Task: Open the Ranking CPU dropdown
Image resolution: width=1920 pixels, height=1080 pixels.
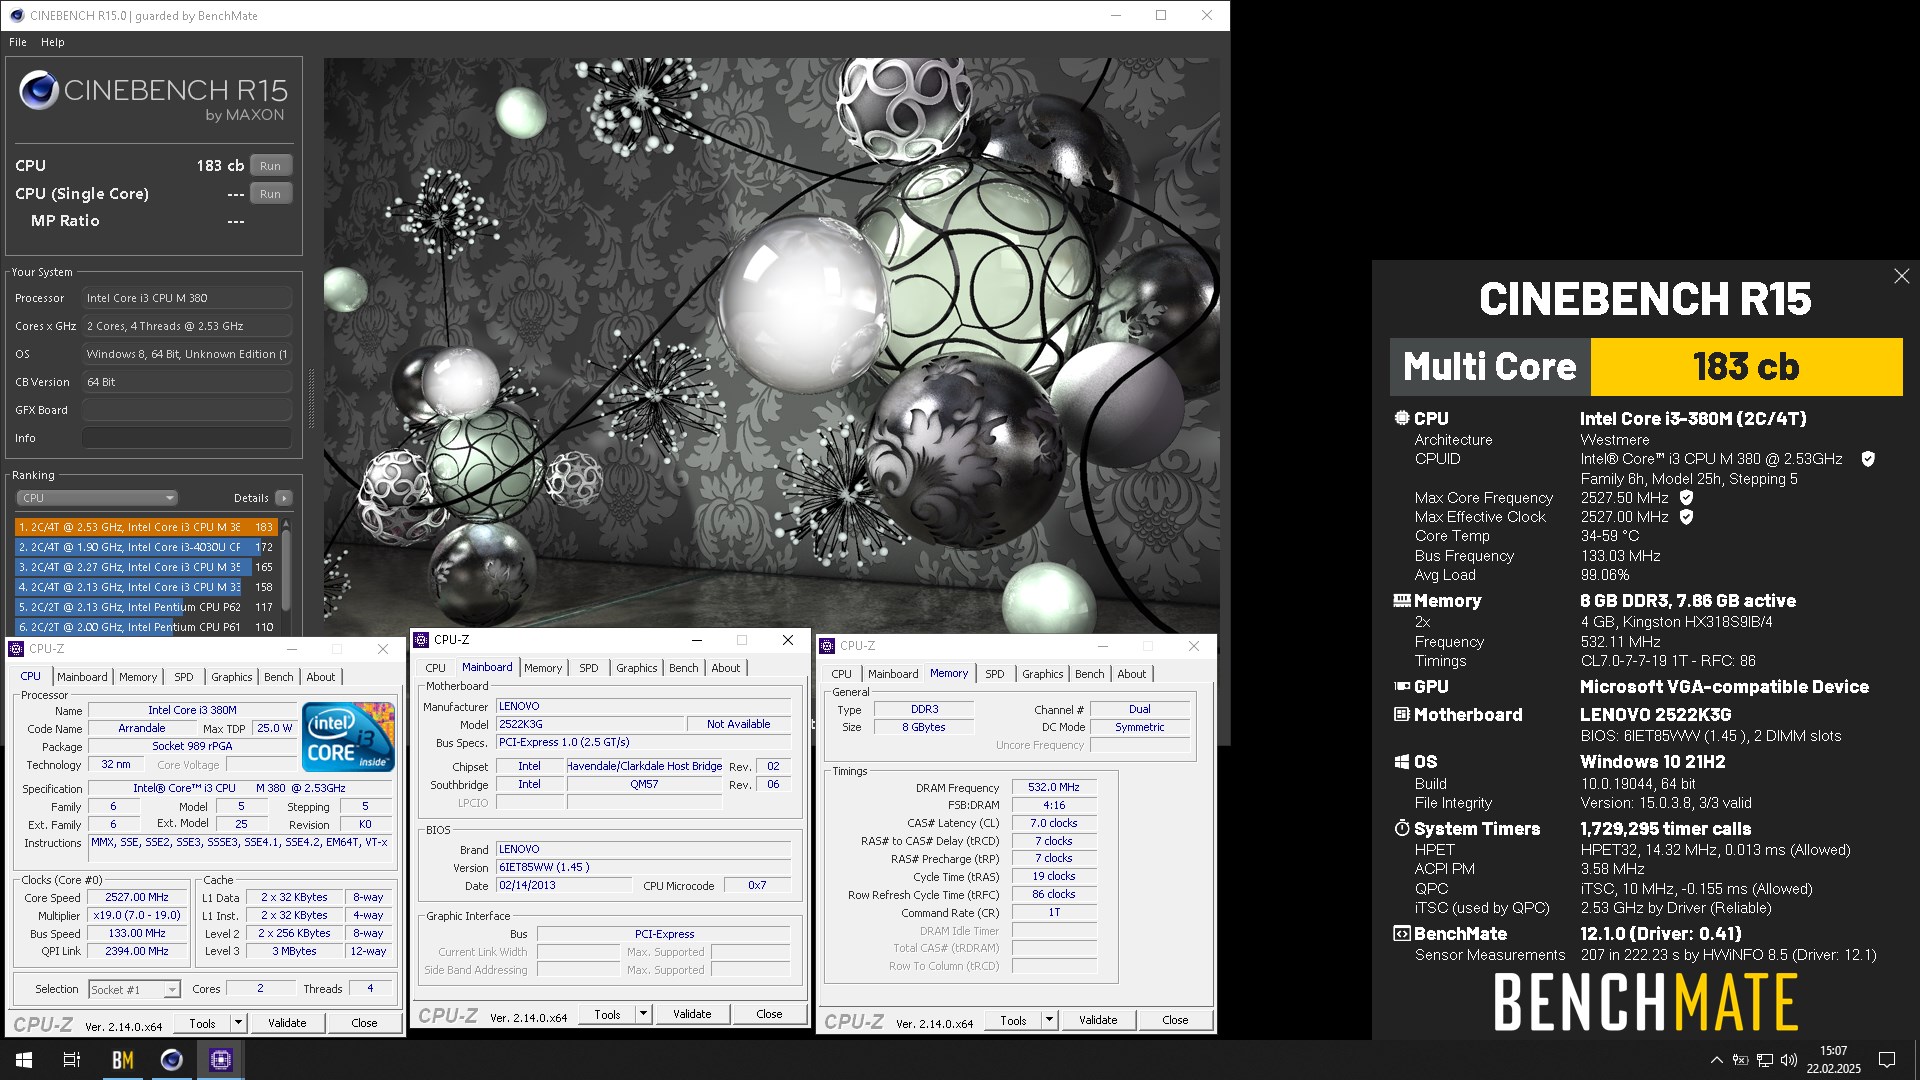Action: pyautogui.click(x=97, y=498)
